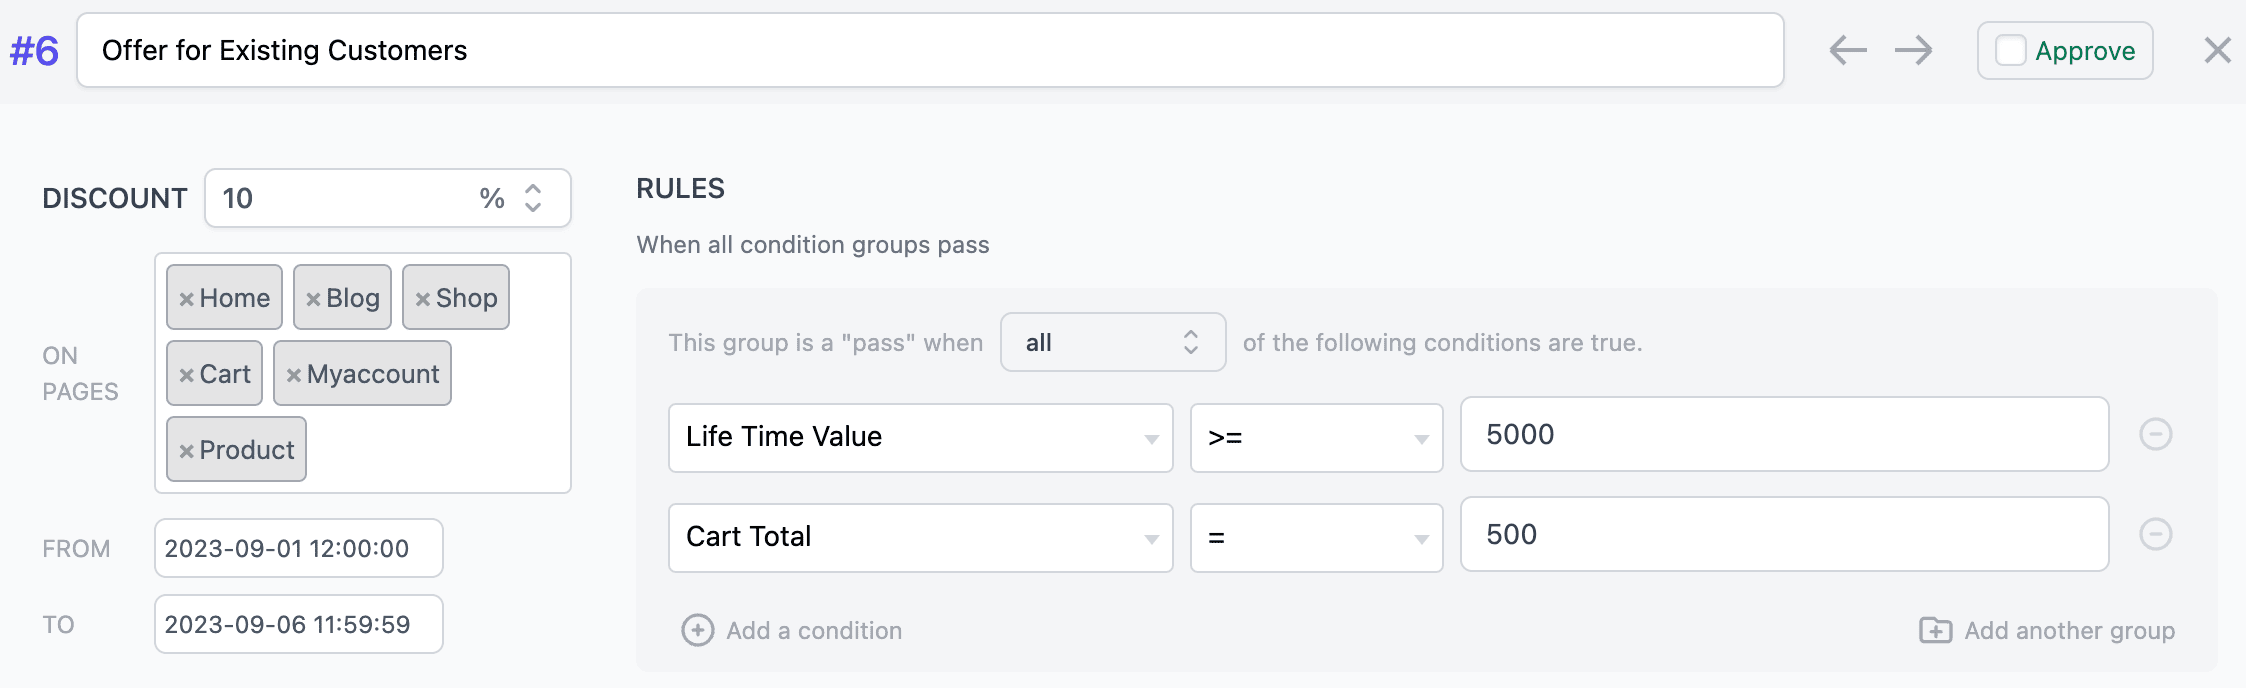Edit the FROM date field
2246x688 pixels.
coord(298,548)
